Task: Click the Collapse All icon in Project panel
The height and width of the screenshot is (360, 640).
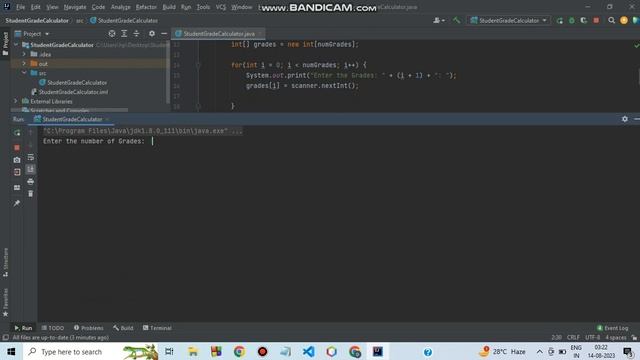Action: [136, 33]
